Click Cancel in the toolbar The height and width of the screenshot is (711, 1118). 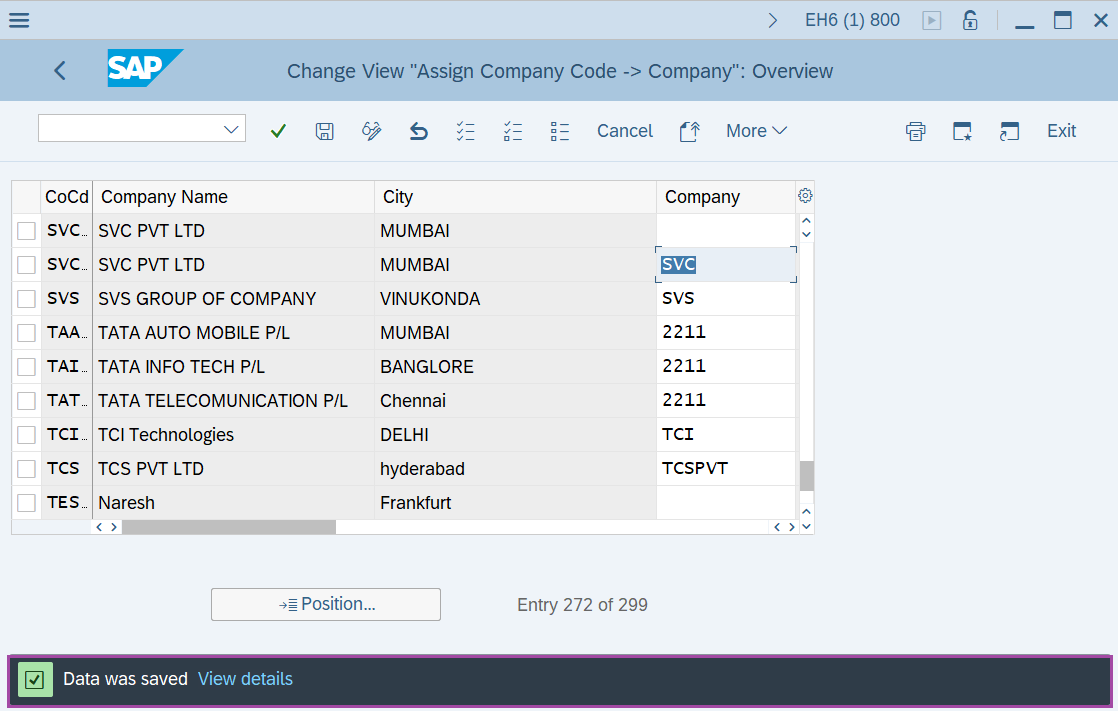(x=624, y=130)
